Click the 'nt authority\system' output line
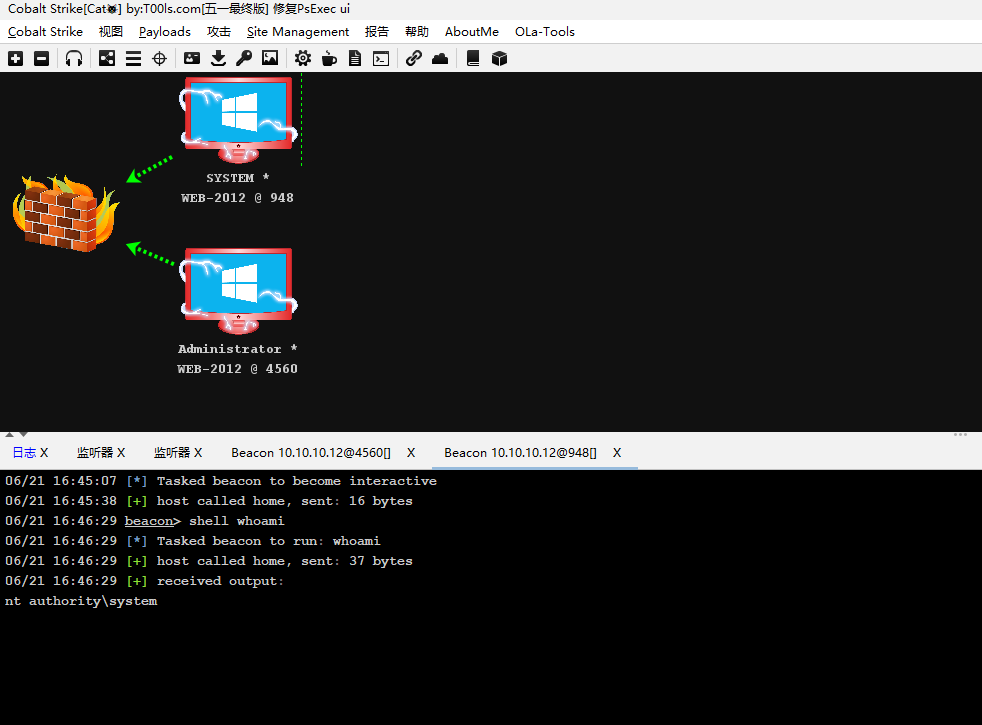Image resolution: width=982 pixels, height=725 pixels. 81,601
